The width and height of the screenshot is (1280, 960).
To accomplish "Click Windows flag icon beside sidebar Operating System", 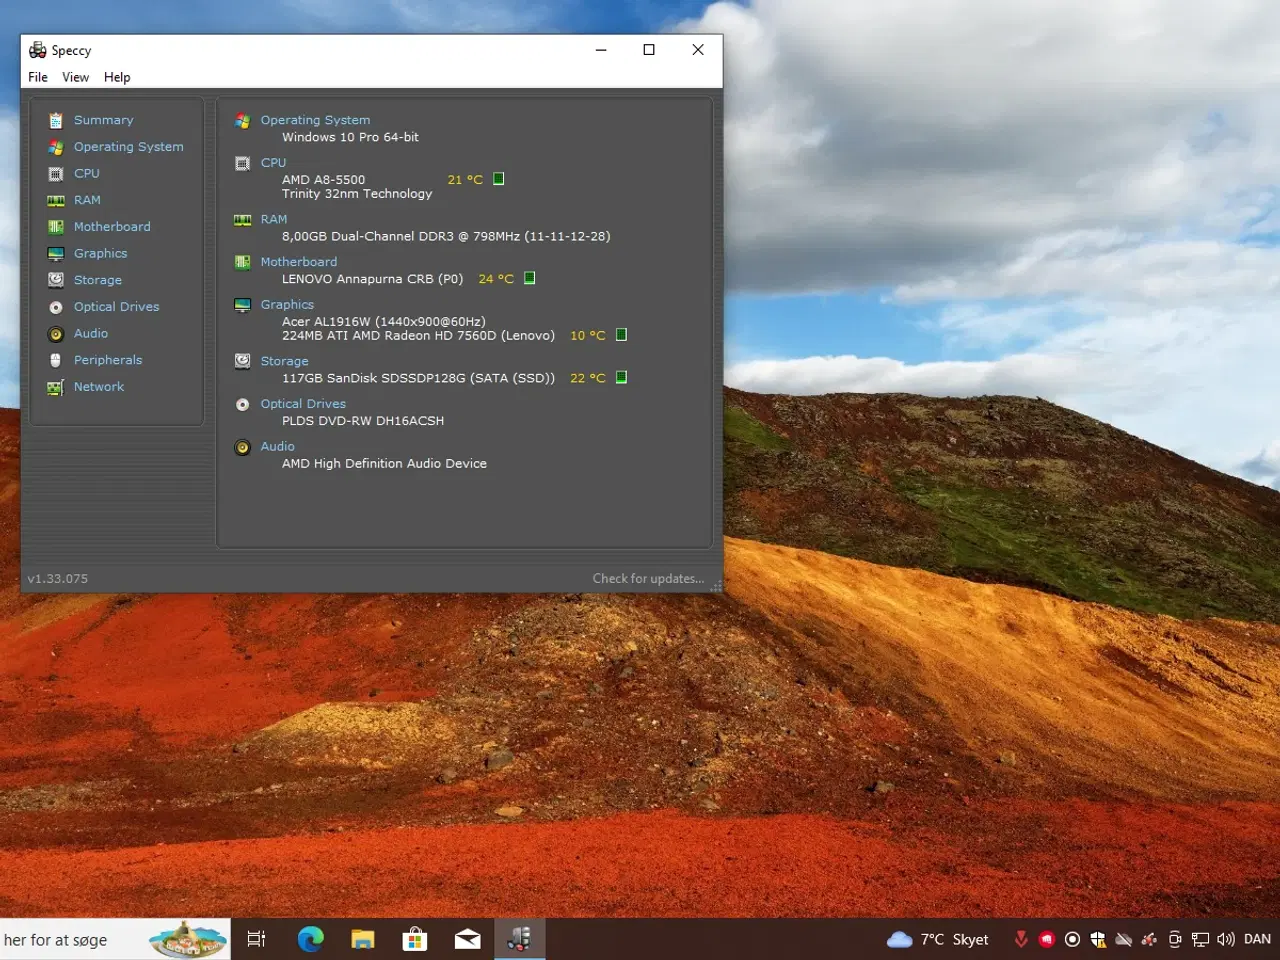I will coord(56,147).
